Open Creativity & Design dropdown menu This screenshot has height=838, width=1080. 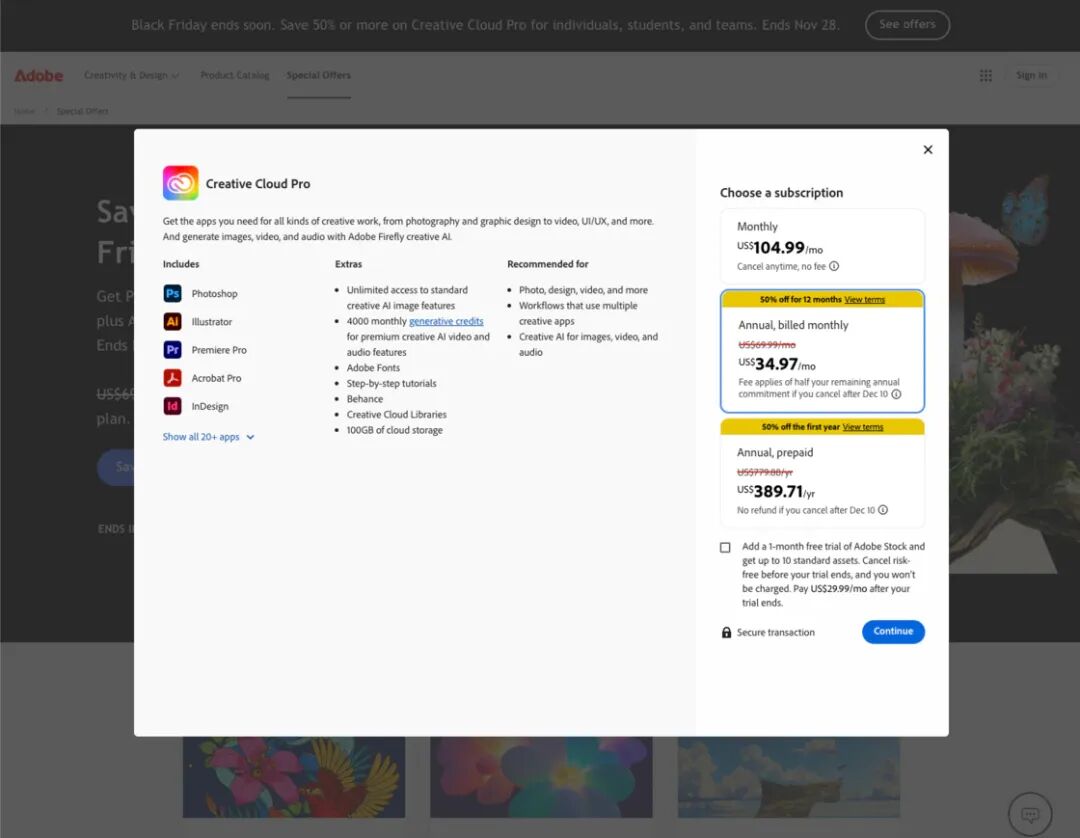[132, 75]
